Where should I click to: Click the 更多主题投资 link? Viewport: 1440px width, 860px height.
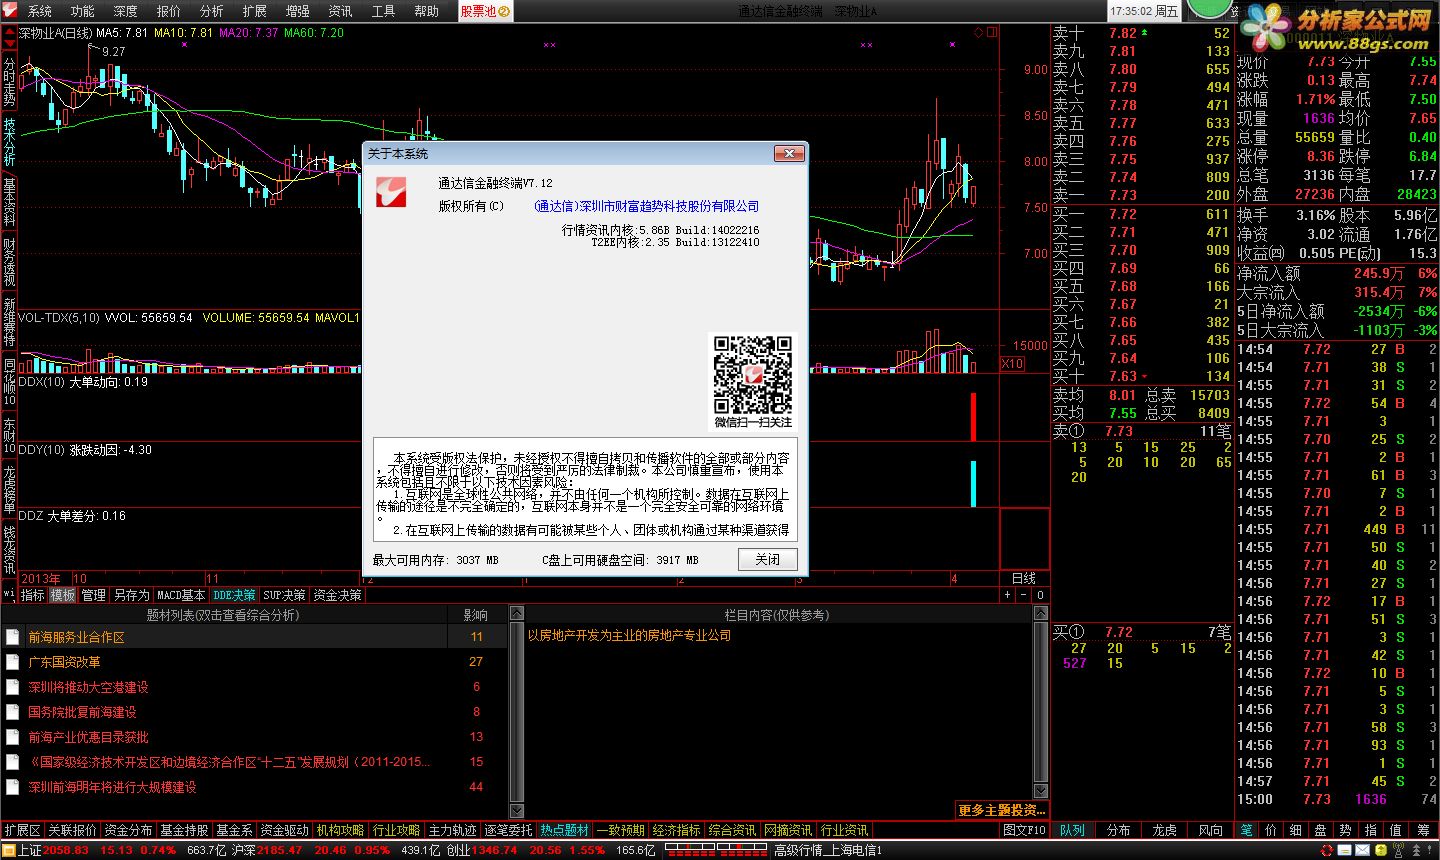(x=1001, y=810)
